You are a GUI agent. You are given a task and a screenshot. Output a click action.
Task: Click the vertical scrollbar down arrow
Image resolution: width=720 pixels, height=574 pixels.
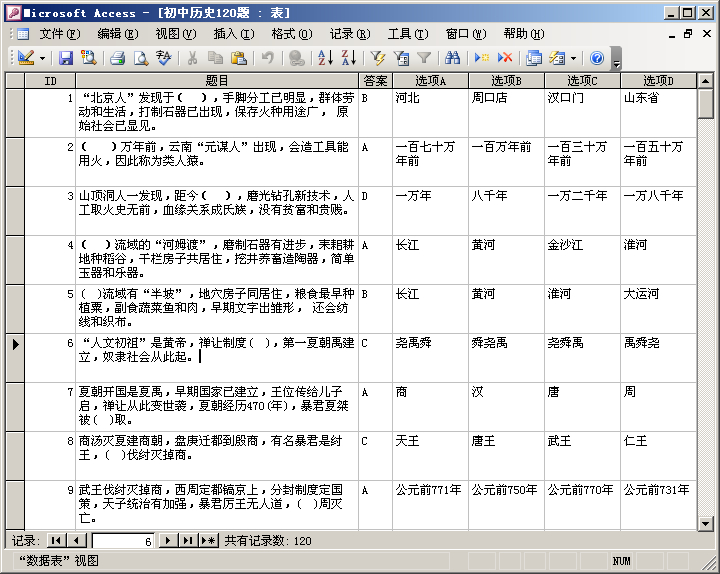705,523
